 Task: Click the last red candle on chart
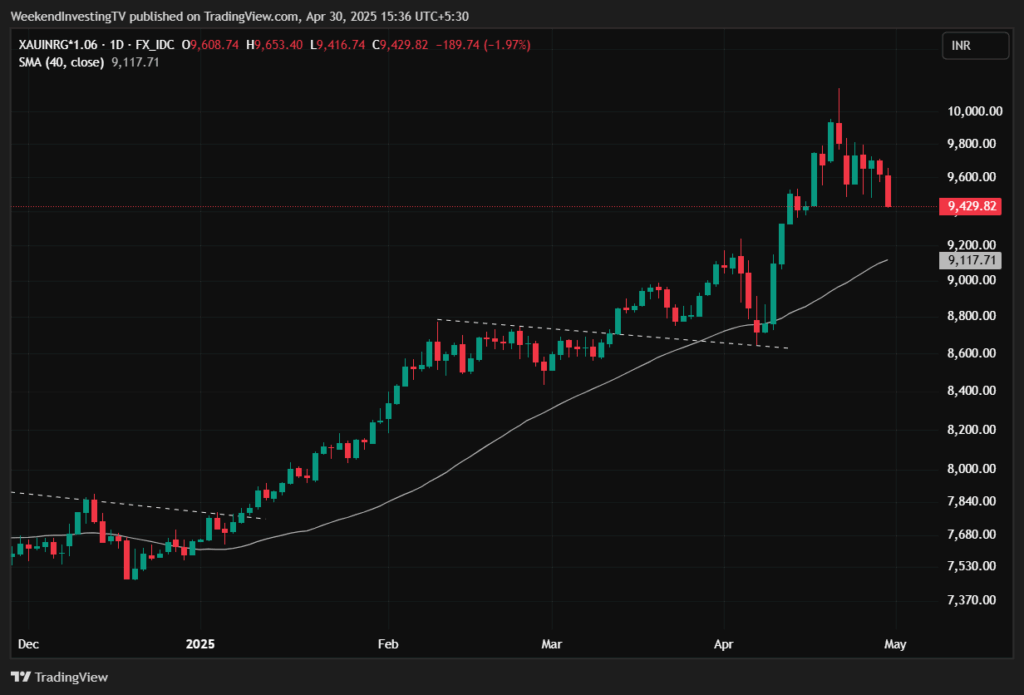tap(888, 190)
